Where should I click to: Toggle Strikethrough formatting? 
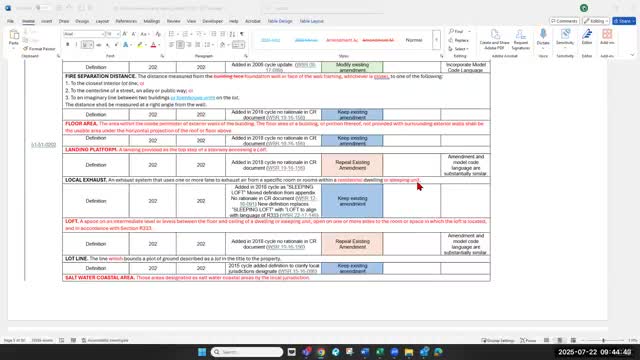coord(99,44)
